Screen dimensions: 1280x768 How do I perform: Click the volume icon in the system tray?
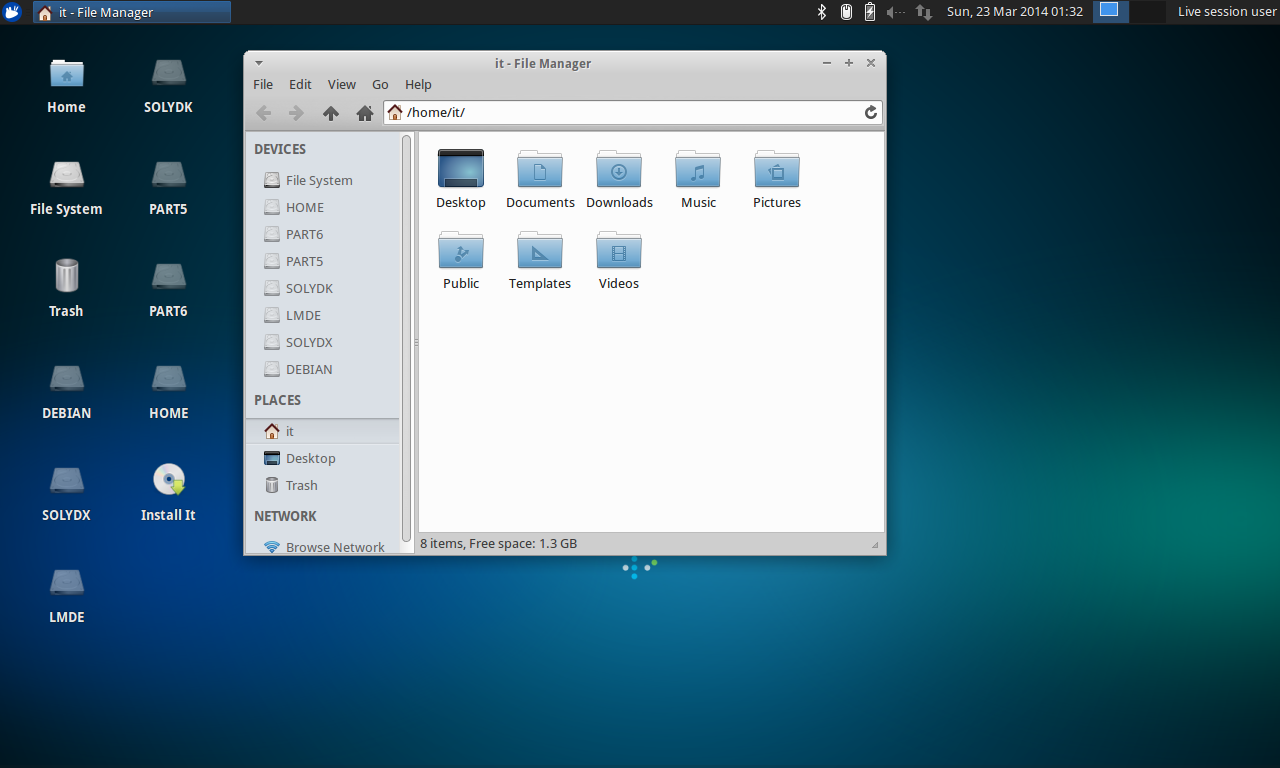(895, 12)
